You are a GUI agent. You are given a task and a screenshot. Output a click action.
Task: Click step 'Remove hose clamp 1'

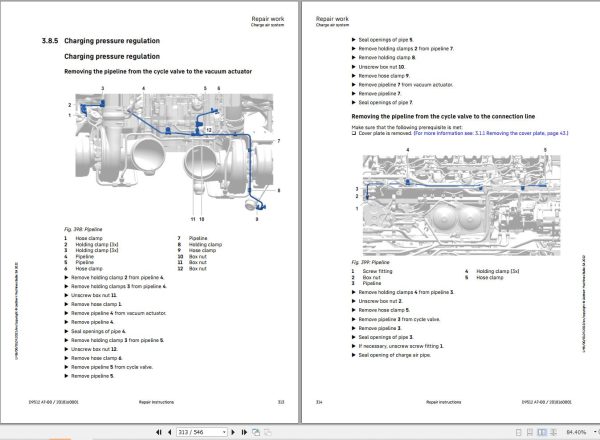(96, 304)
